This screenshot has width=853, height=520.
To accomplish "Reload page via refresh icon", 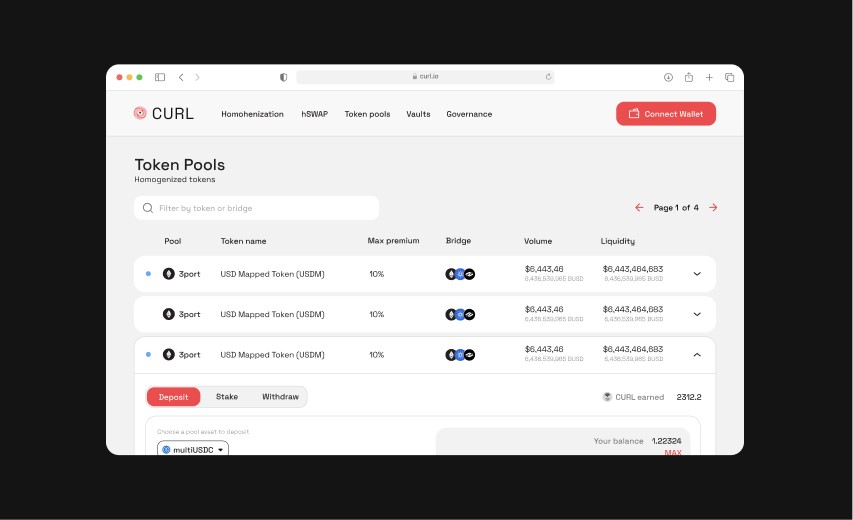I will coord(548,77).
